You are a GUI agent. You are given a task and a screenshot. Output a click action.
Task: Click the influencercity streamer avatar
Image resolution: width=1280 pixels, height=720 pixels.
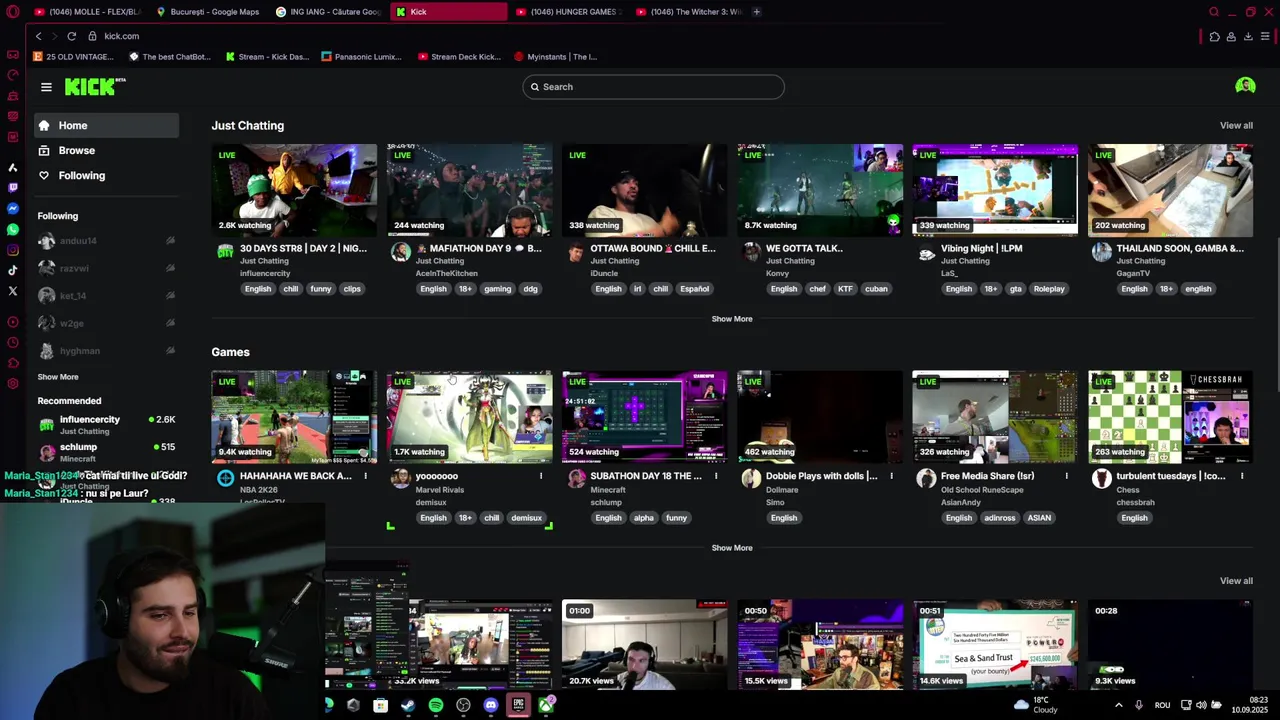point(226,252)
